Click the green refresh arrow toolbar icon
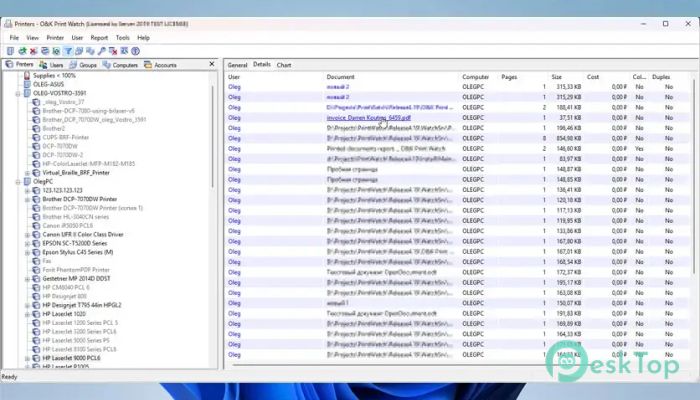Screen dimensions: 700x400 pyautogui.click(x=22, y=51)
